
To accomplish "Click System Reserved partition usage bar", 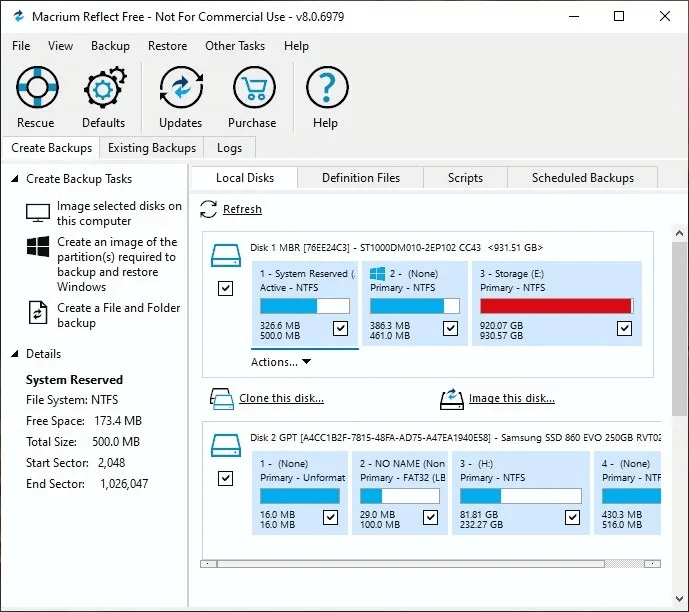I will [305, 306].
